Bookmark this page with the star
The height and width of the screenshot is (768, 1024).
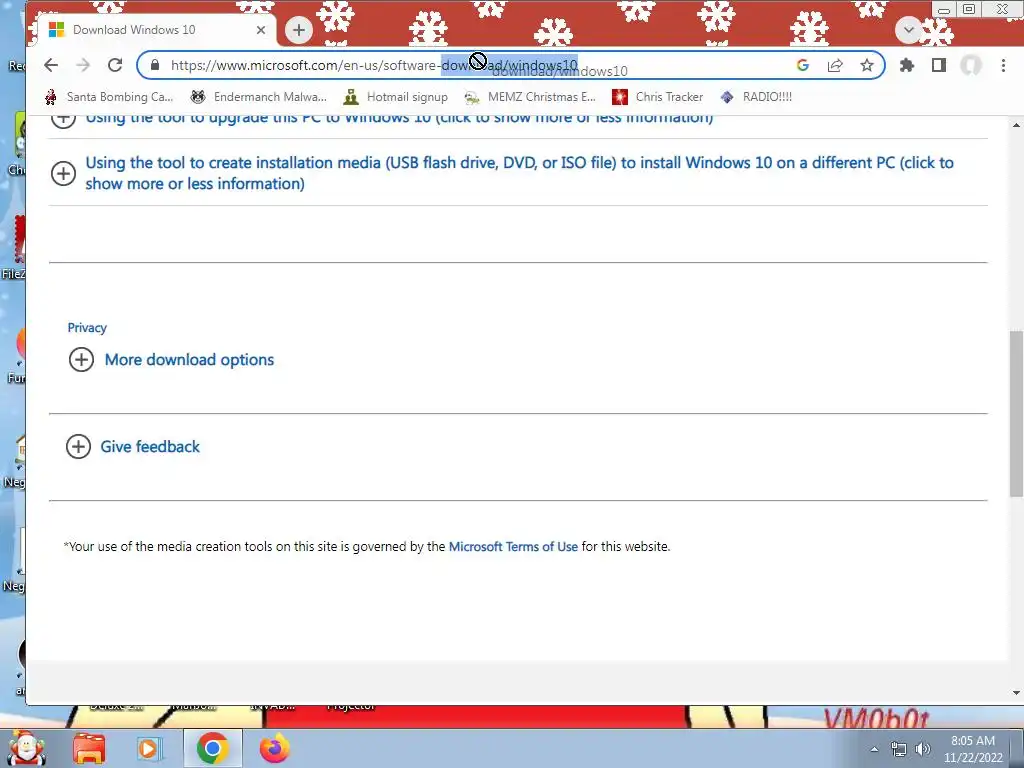[x=867, y=65]
